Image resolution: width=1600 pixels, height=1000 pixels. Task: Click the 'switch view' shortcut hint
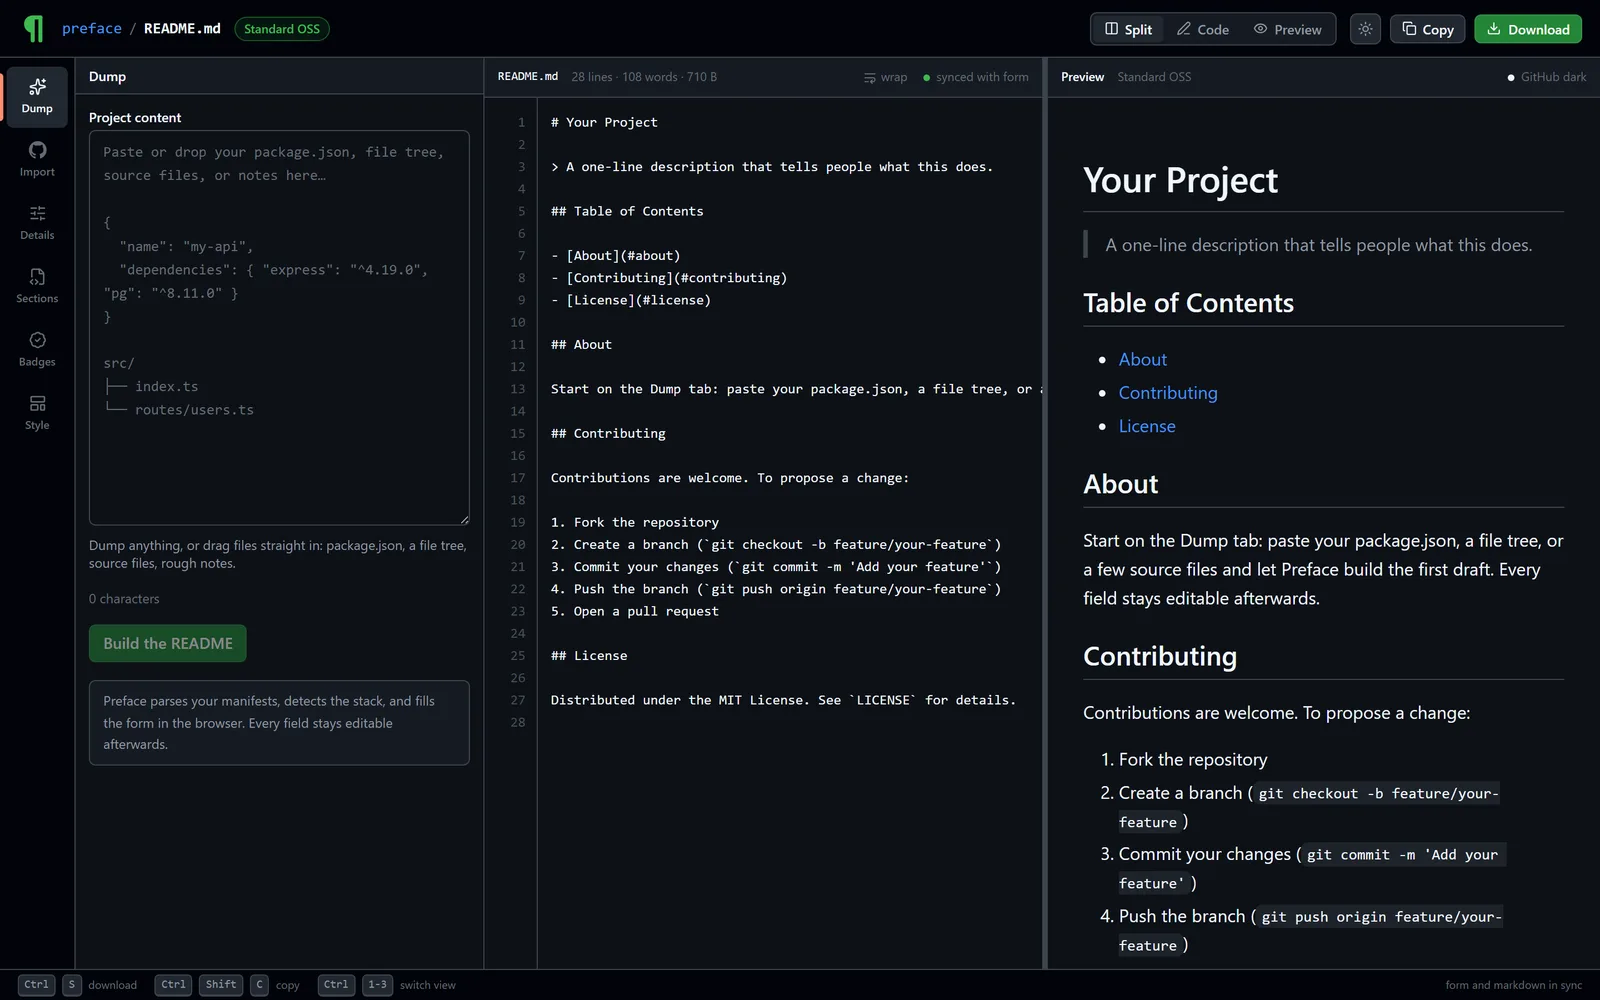click(428, 985)
